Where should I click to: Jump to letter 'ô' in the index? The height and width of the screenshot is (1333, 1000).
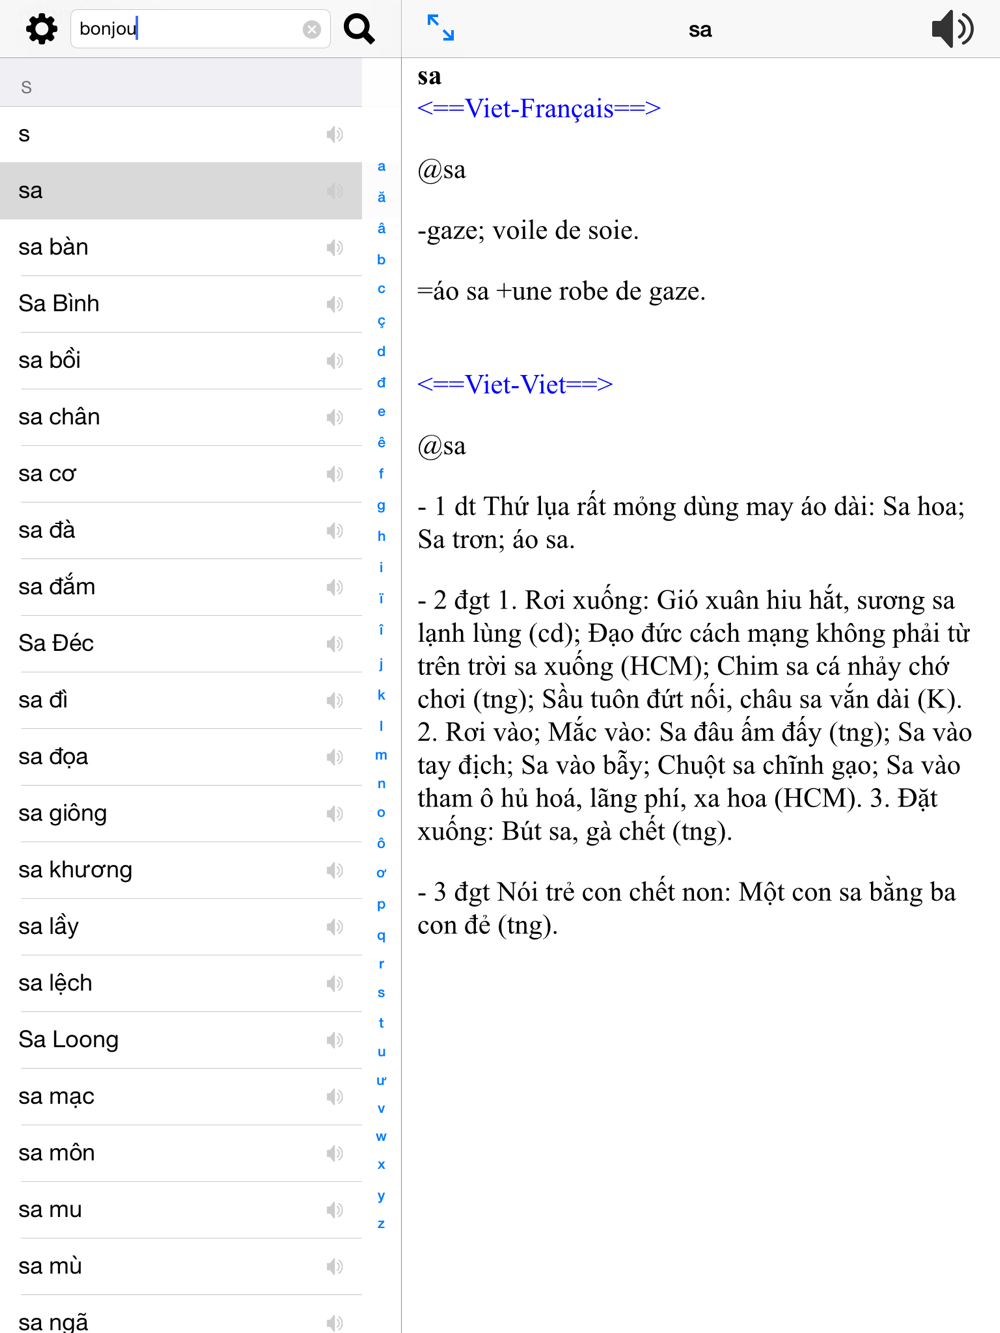(381, 842)
